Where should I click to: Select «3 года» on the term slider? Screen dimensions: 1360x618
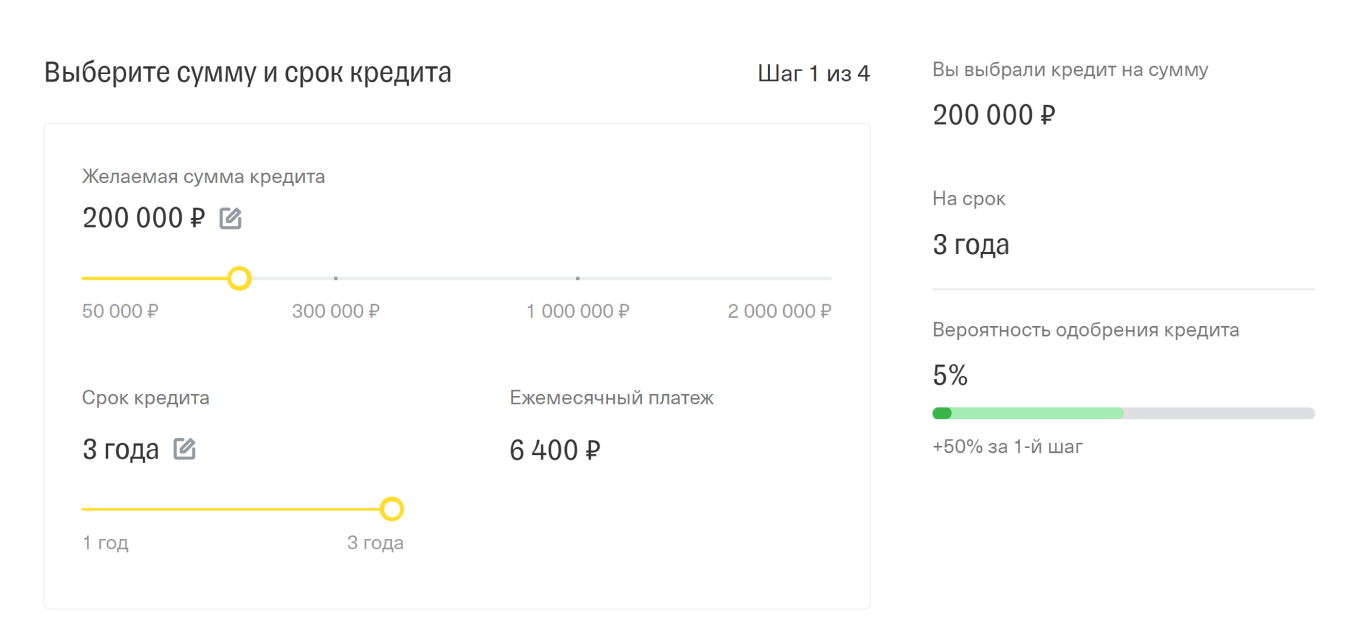click(375, 543)
